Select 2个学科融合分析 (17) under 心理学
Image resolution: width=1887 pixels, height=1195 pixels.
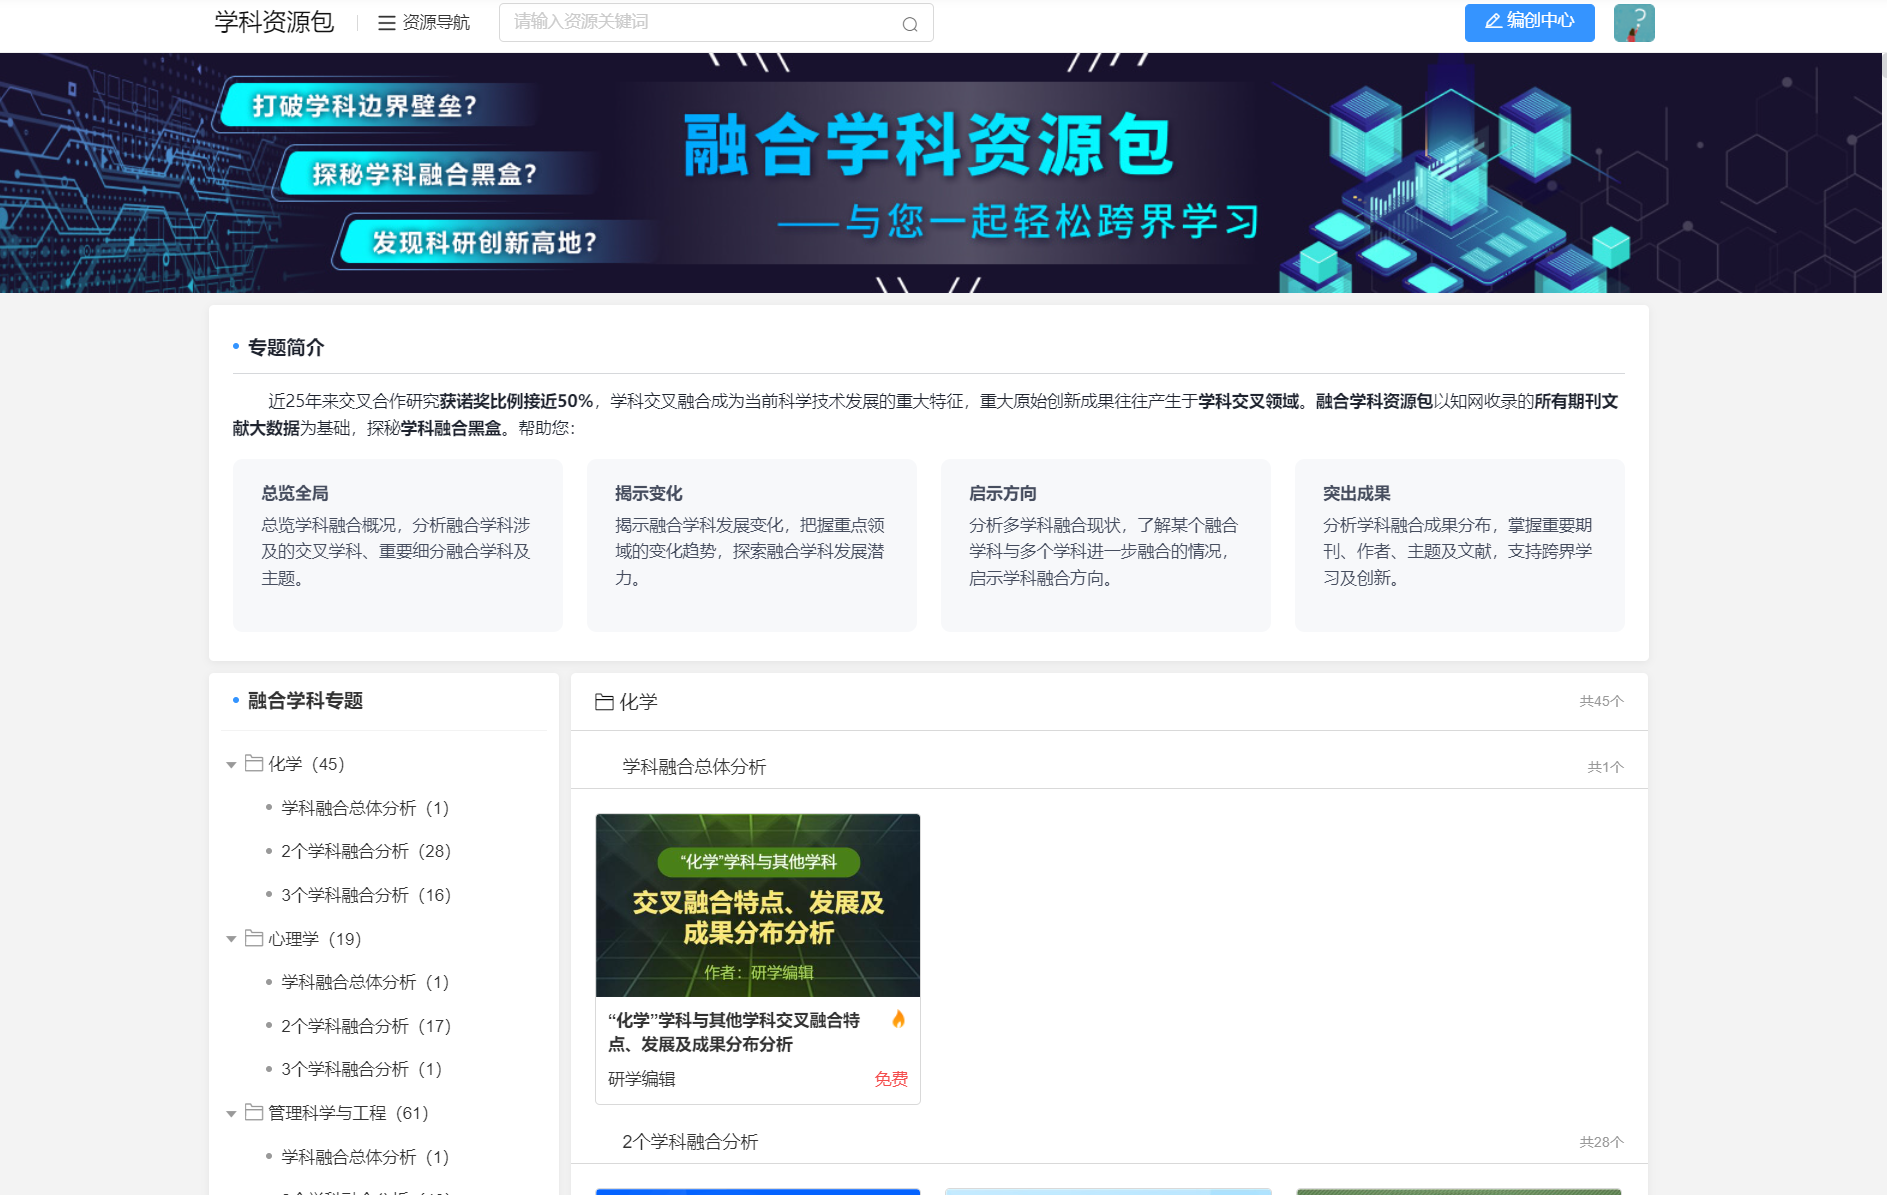(365, 1026)
